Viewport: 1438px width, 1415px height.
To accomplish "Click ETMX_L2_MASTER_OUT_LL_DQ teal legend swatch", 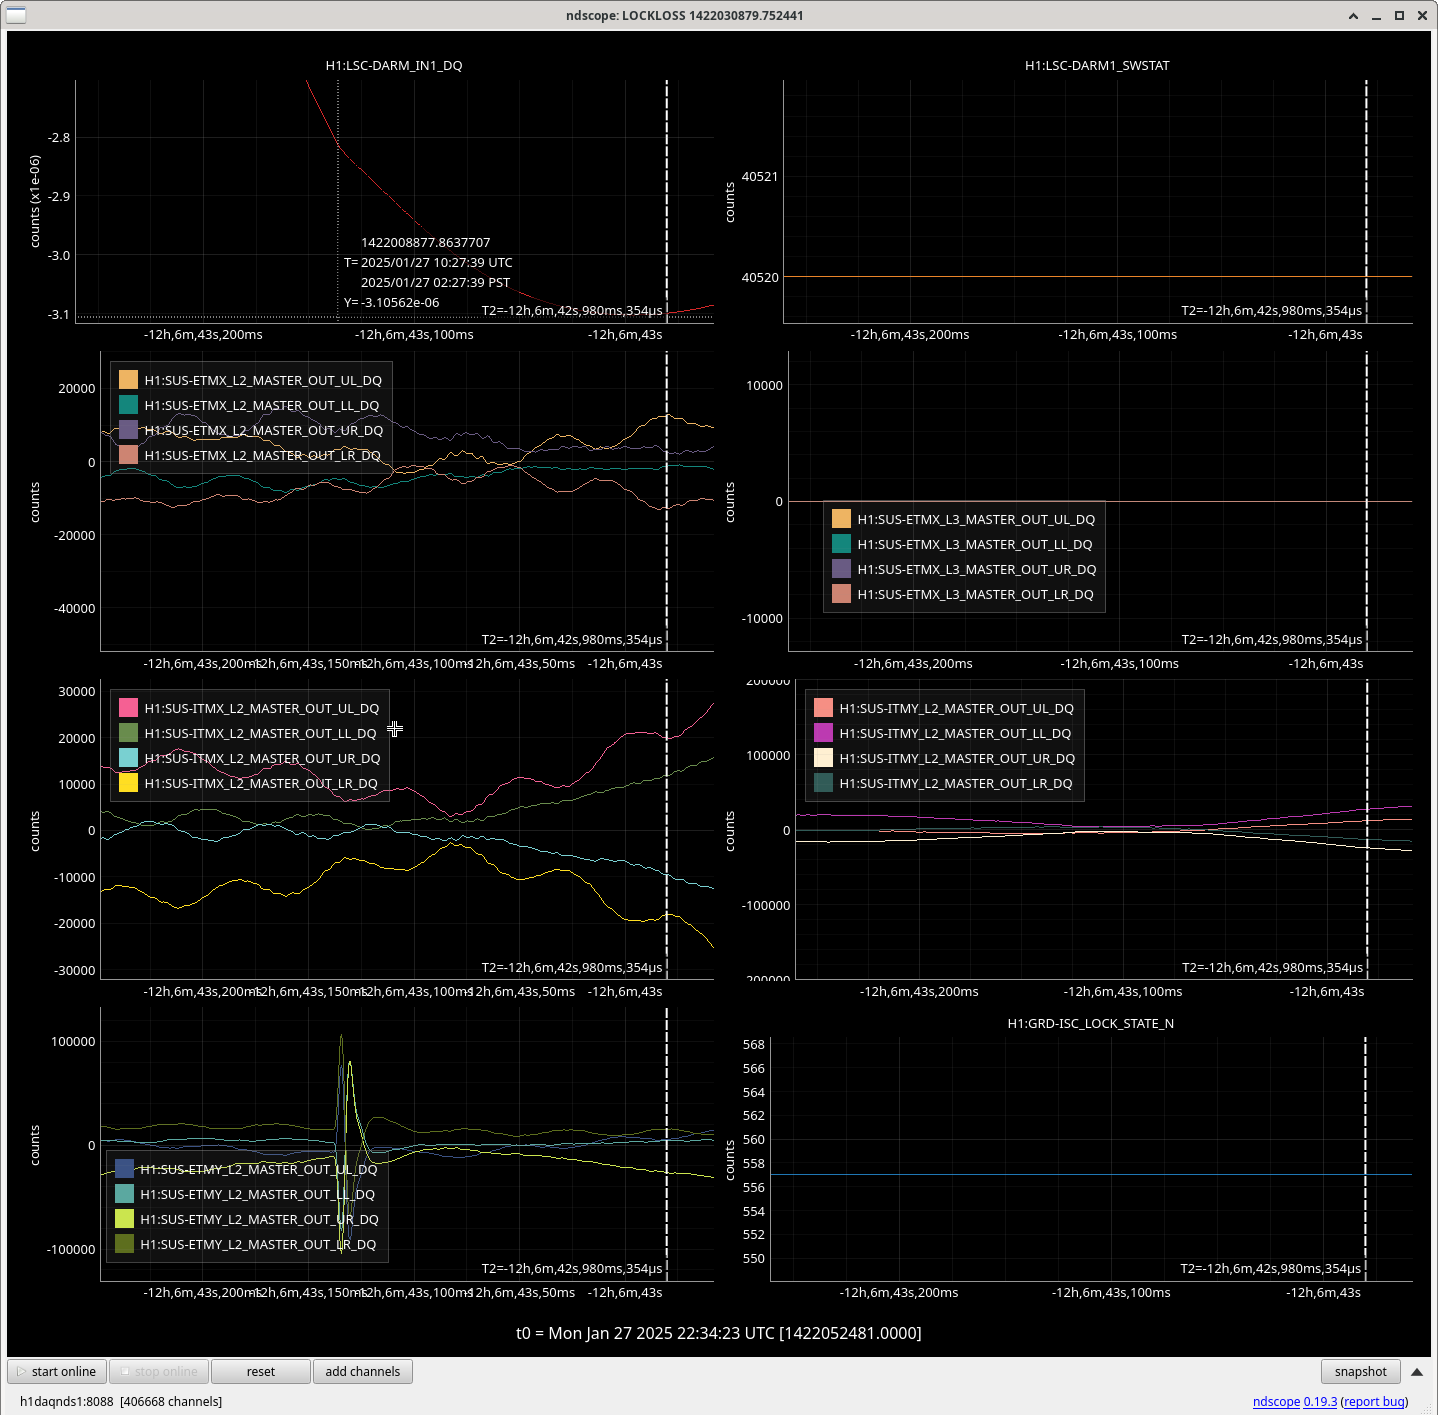I will [128, 405].
